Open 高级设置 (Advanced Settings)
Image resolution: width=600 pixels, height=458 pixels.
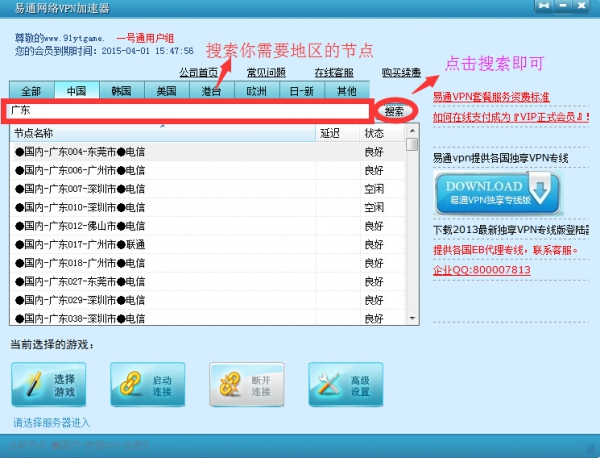pyautogui.click(x=345, y=386)
